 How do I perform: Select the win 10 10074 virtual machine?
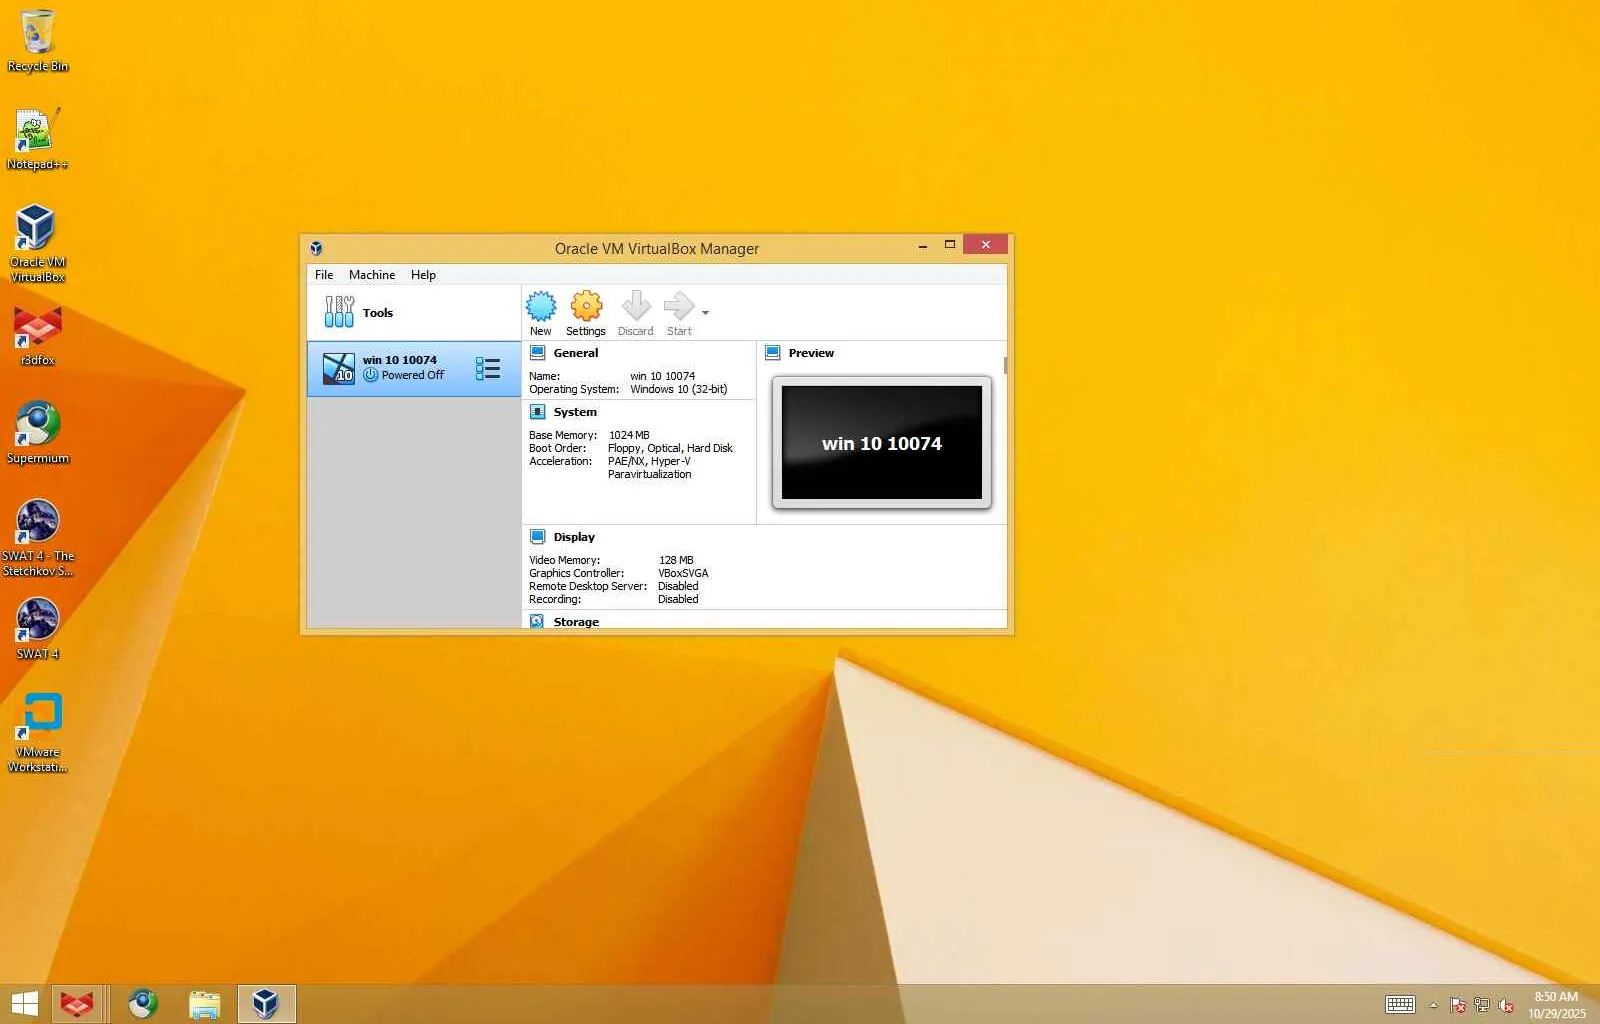click(414, 369)
